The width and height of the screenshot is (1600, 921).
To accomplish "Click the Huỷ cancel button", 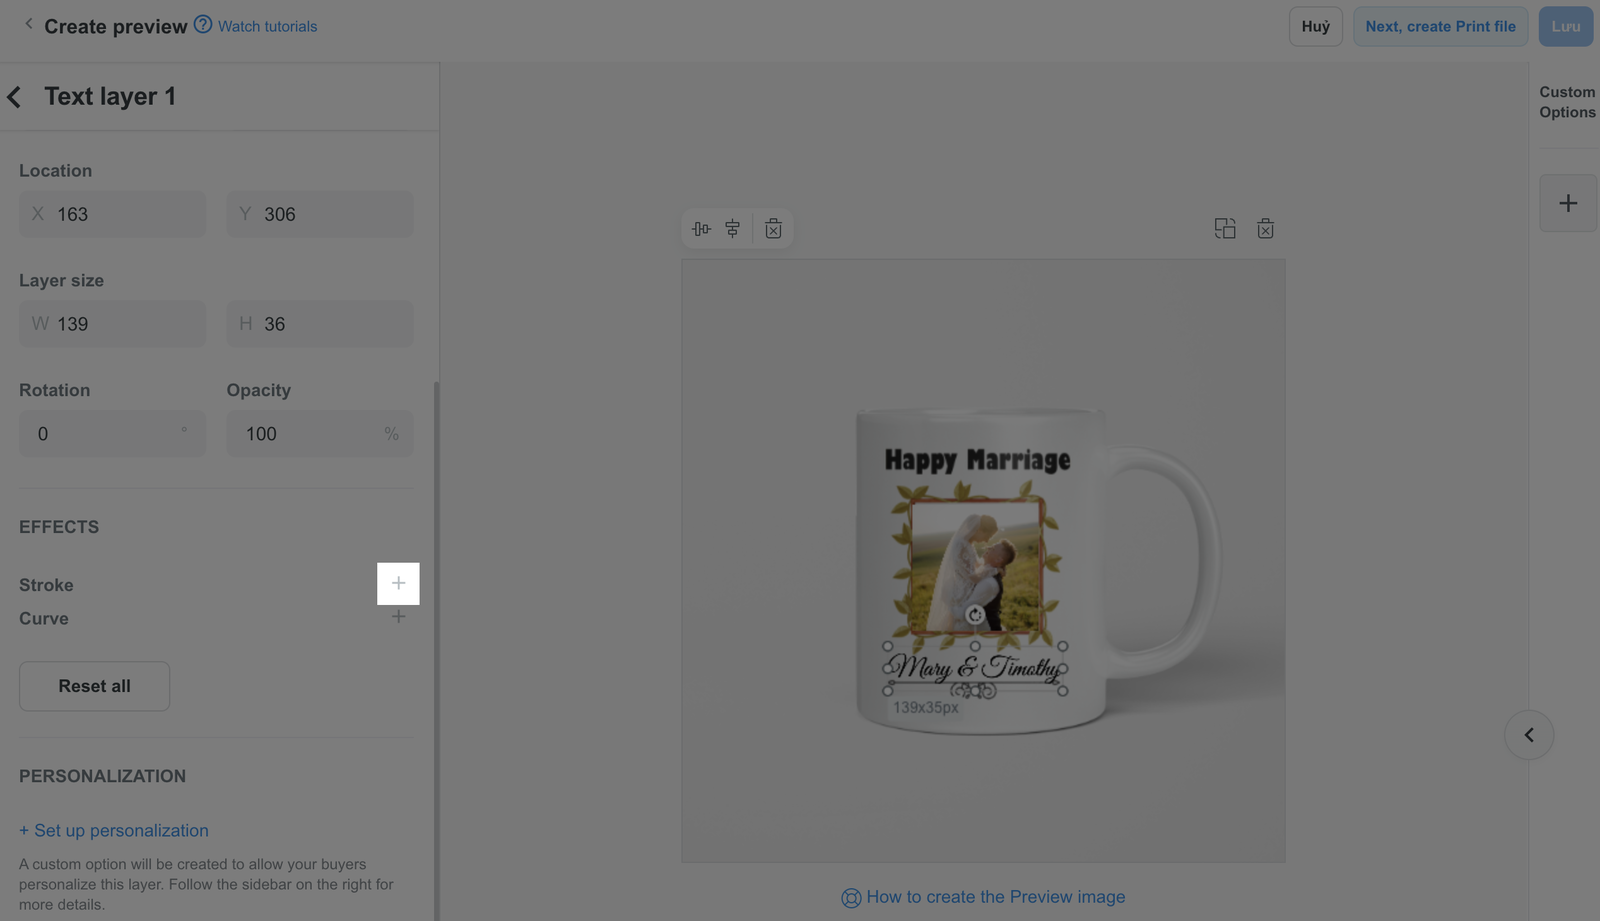I will point(1316,26).
